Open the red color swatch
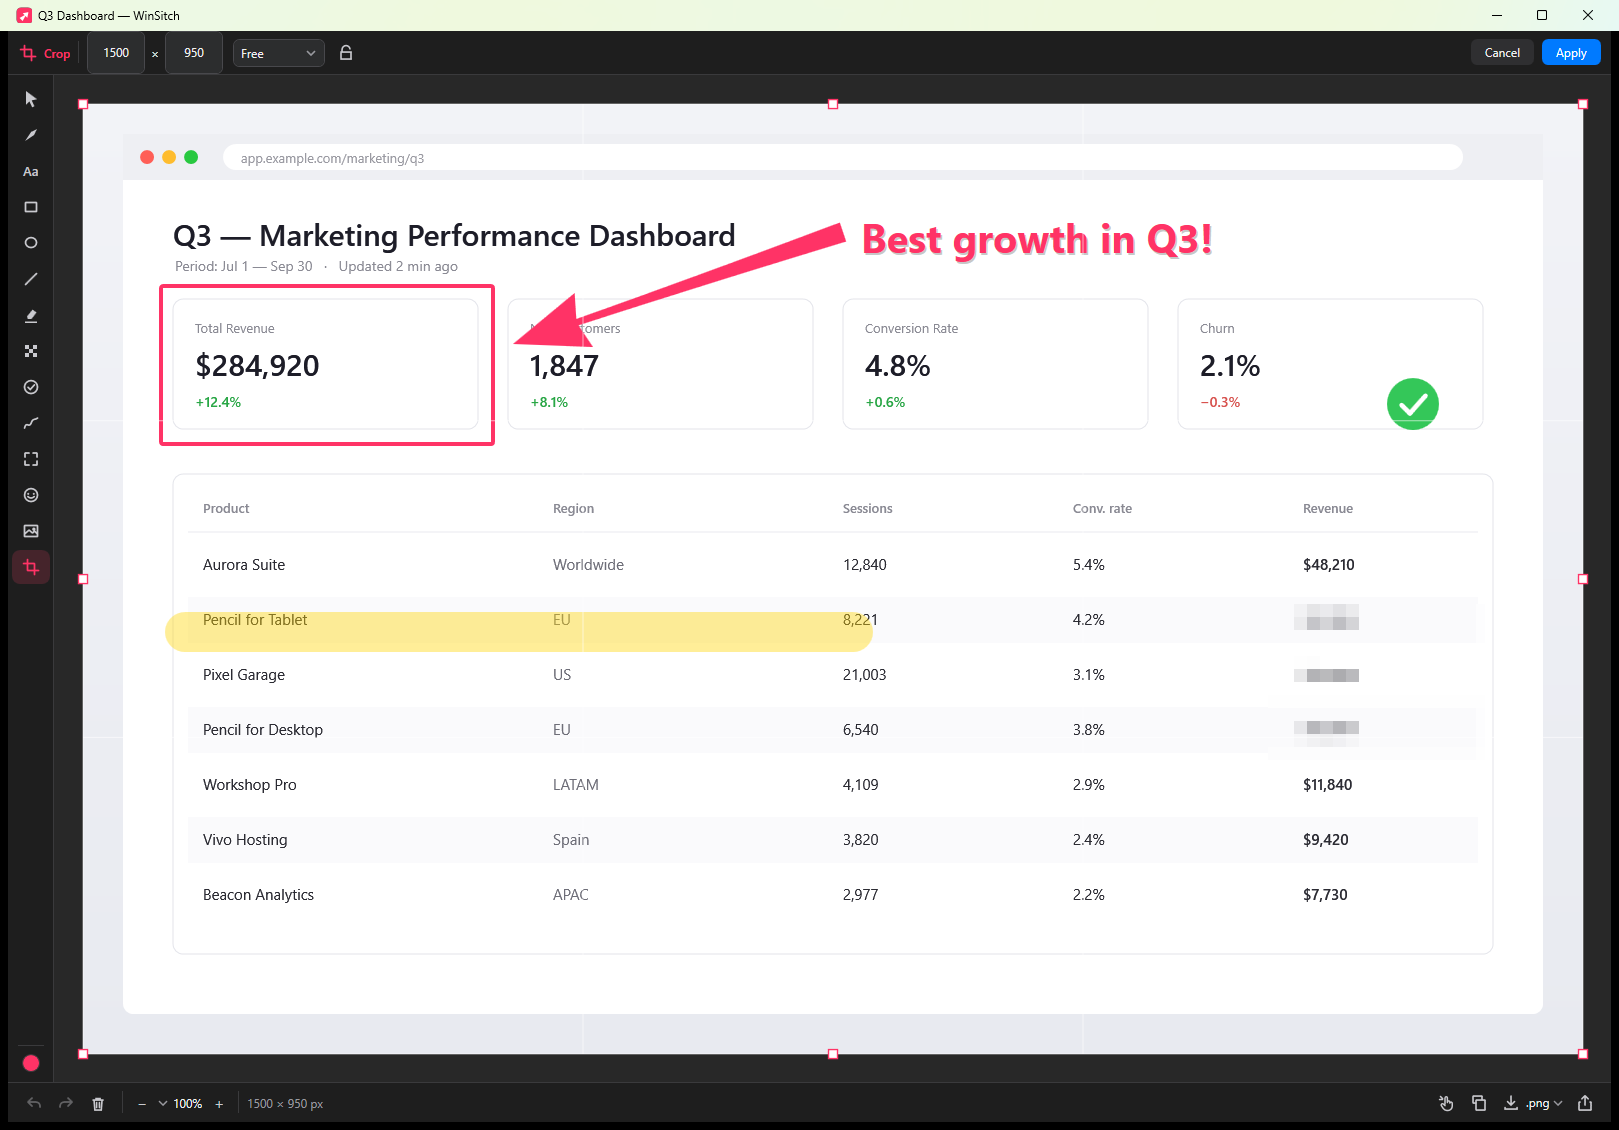 tap(31, 1063)
